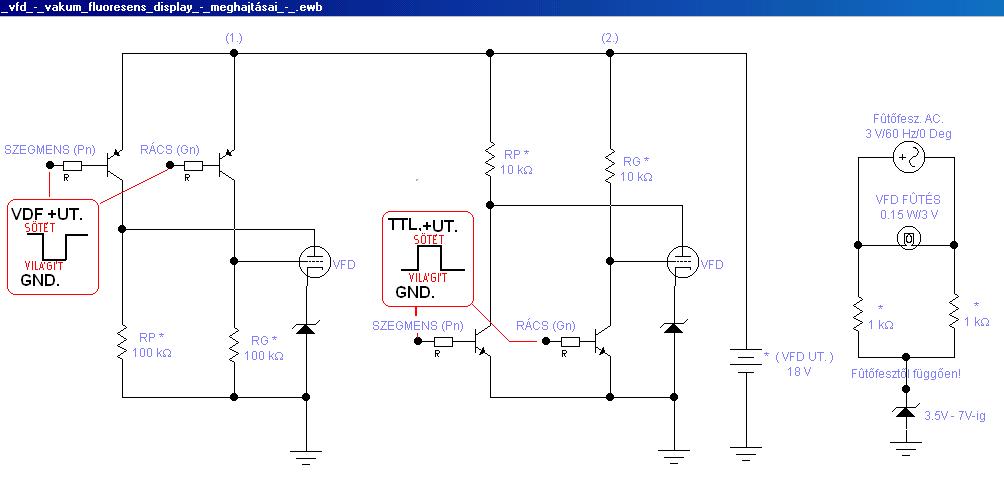
Task: Click the SZEGMENS (Pn) input terminal dot in circuit (2.)
Action: tap(418, 342)
